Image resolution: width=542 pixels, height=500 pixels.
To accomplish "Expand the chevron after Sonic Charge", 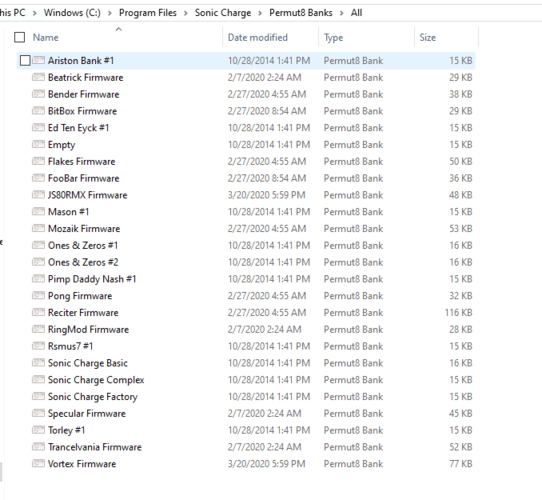I will [260, 13].
